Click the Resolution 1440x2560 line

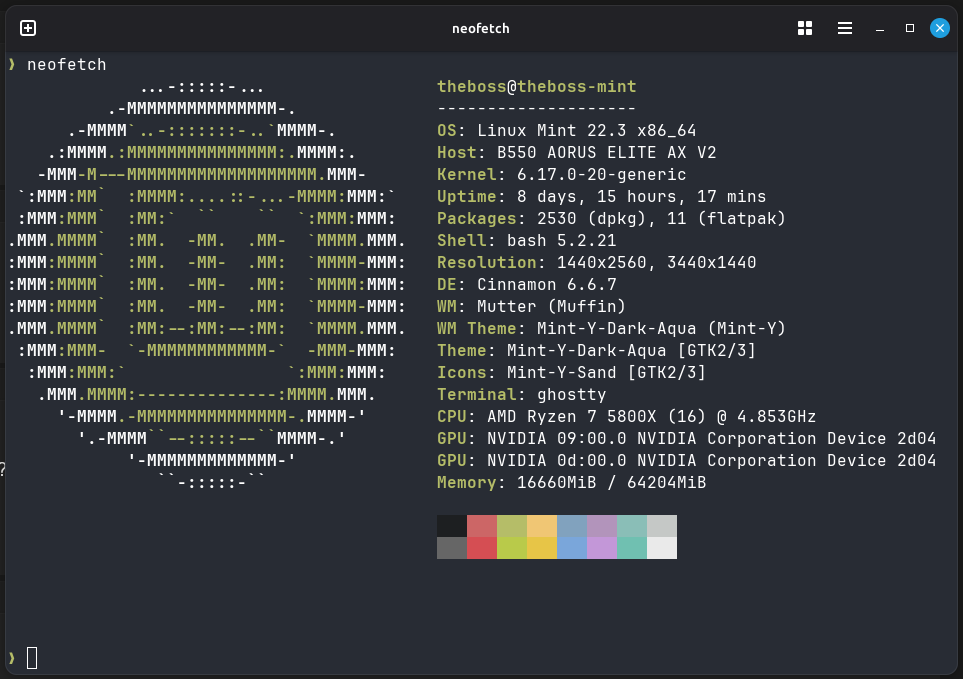pyautogui.click(x=596, y=263)
